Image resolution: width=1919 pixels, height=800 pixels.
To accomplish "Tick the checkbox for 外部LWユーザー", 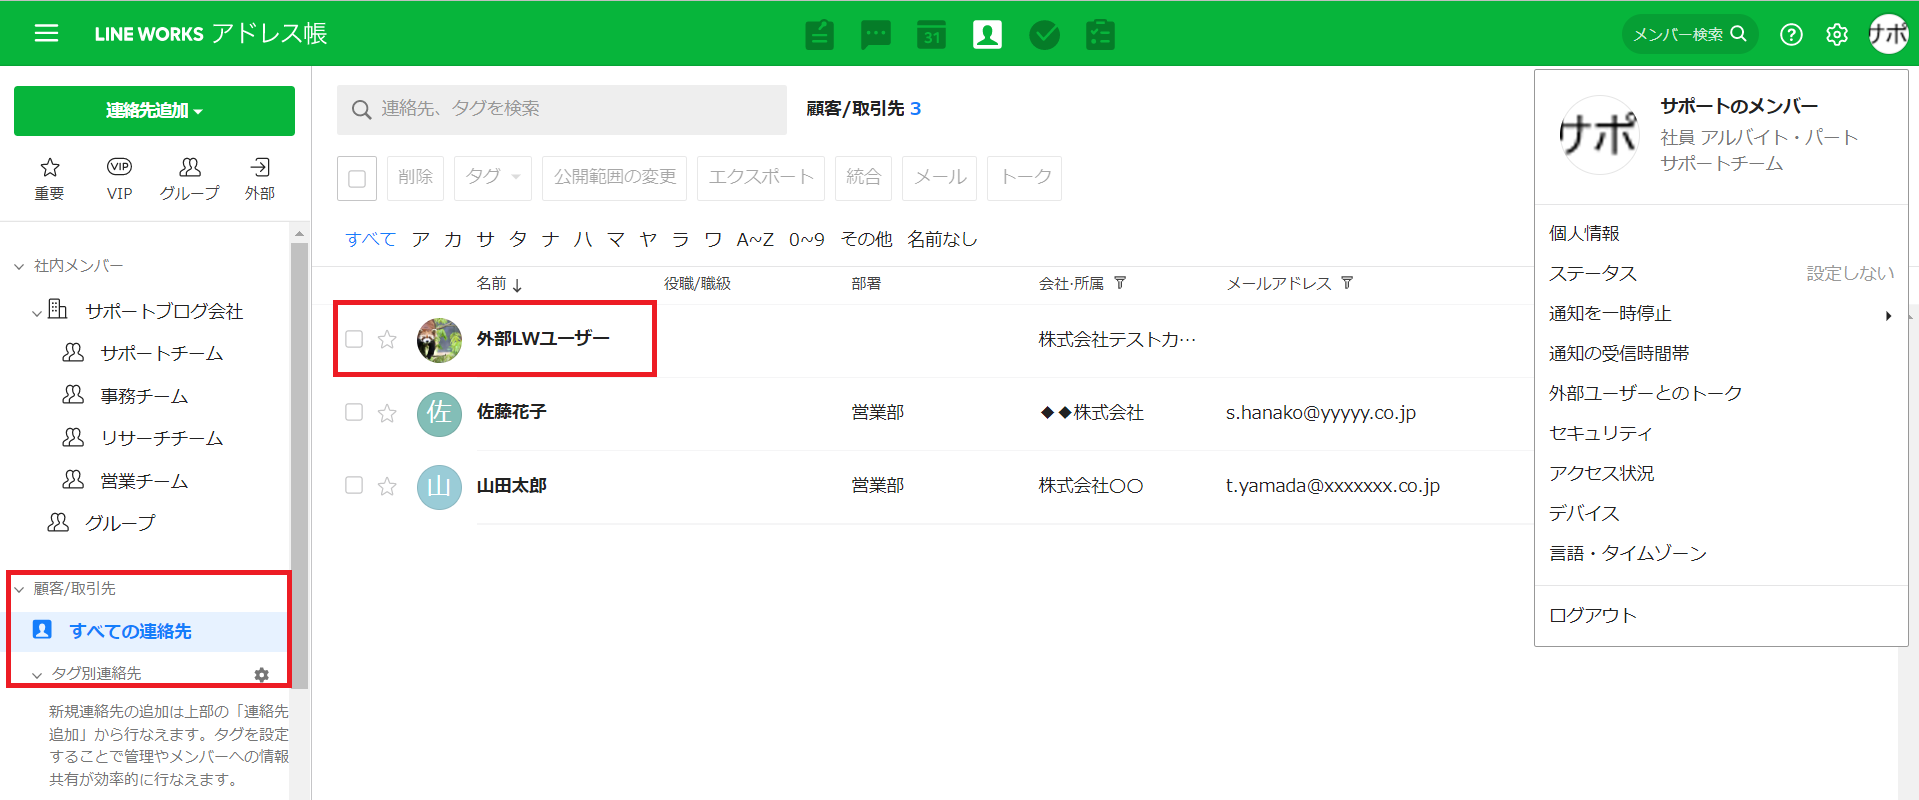I will click(354, 339).
